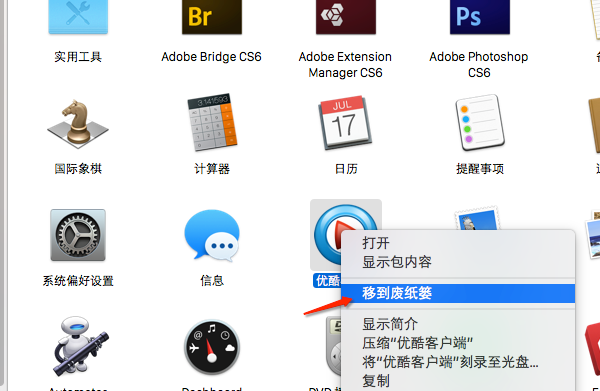Choose 显示包内容 in context menu

[x=458, y=262]
